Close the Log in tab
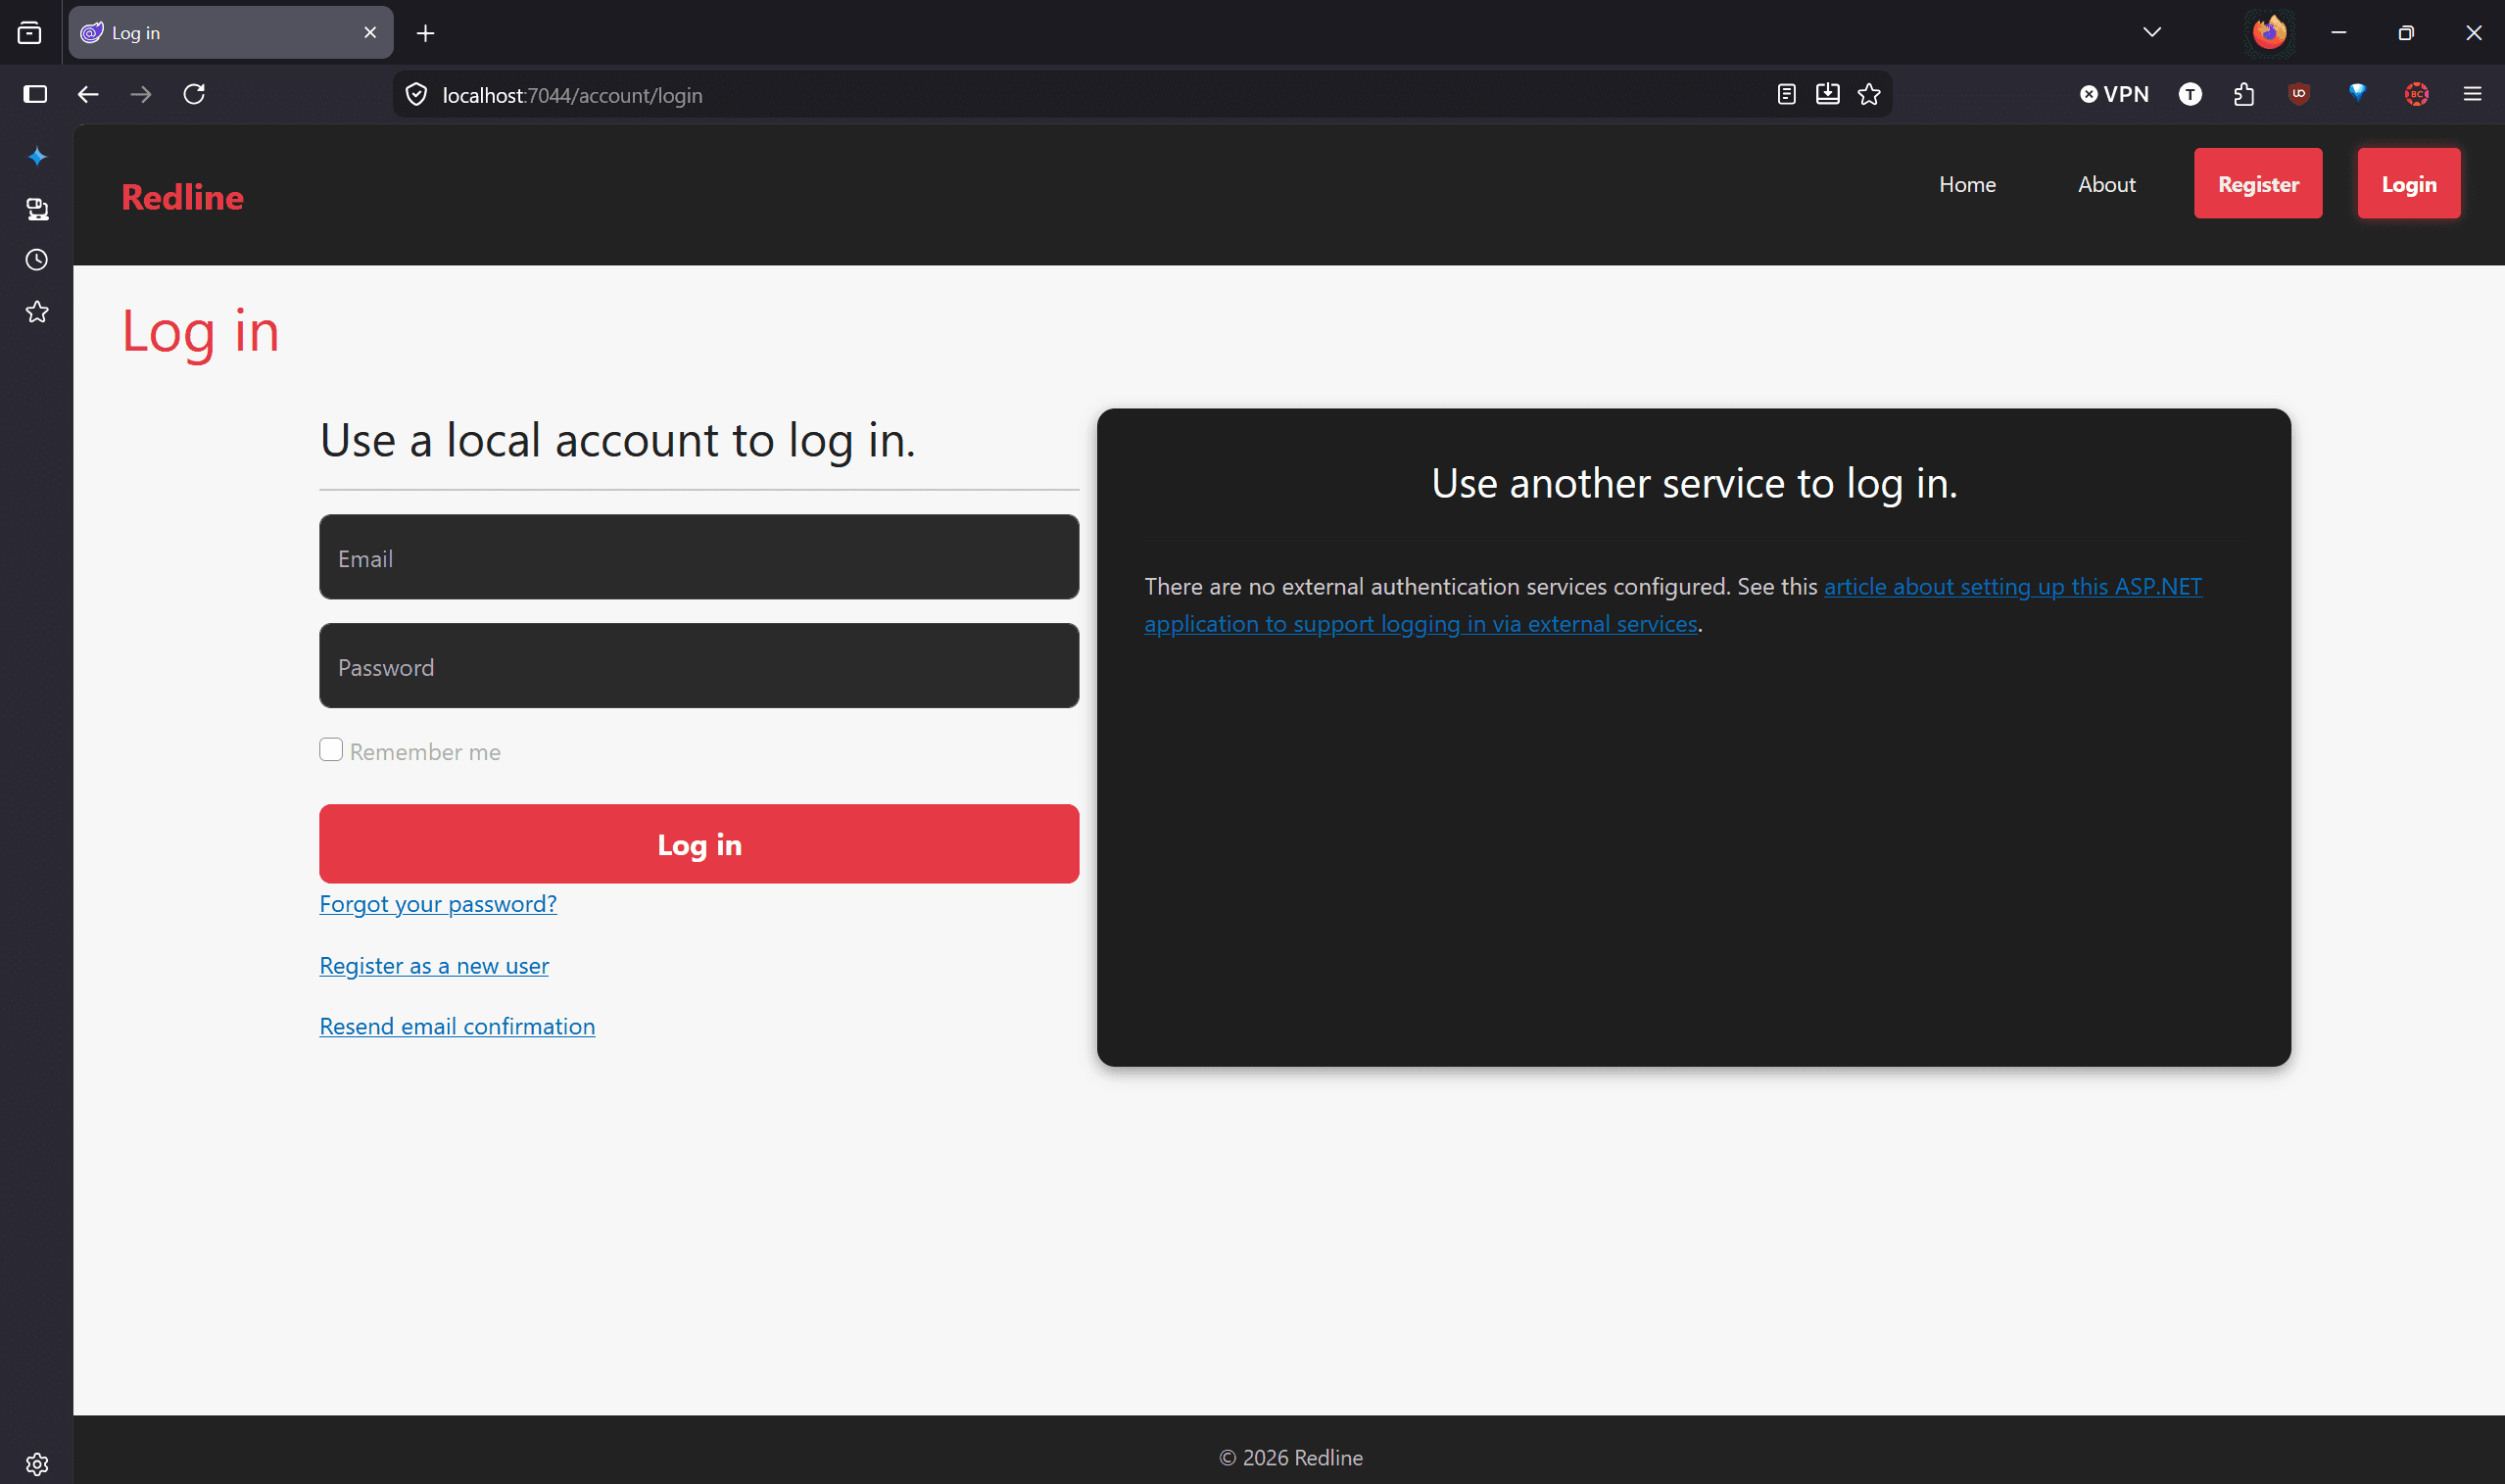This screenshot has height=1484, width=2505. [x=370, y=33]
